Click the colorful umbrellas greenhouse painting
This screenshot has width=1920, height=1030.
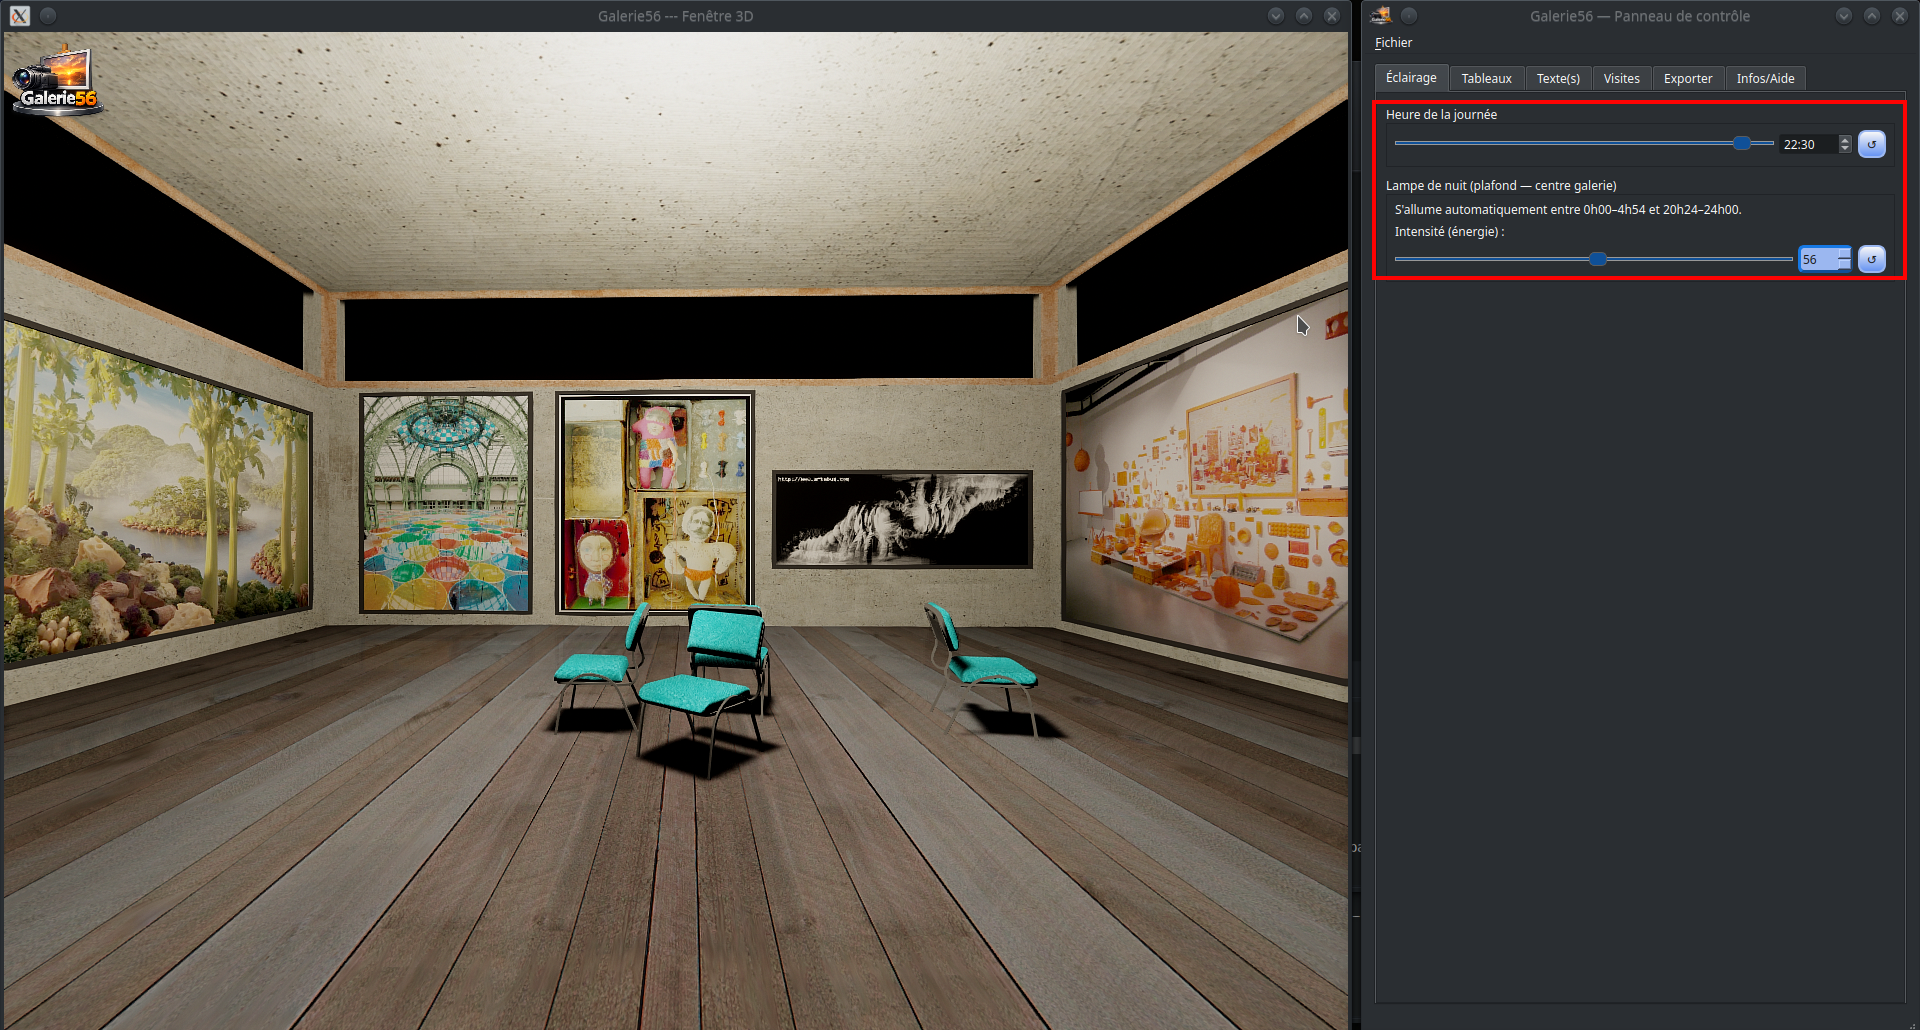(446, 503)
